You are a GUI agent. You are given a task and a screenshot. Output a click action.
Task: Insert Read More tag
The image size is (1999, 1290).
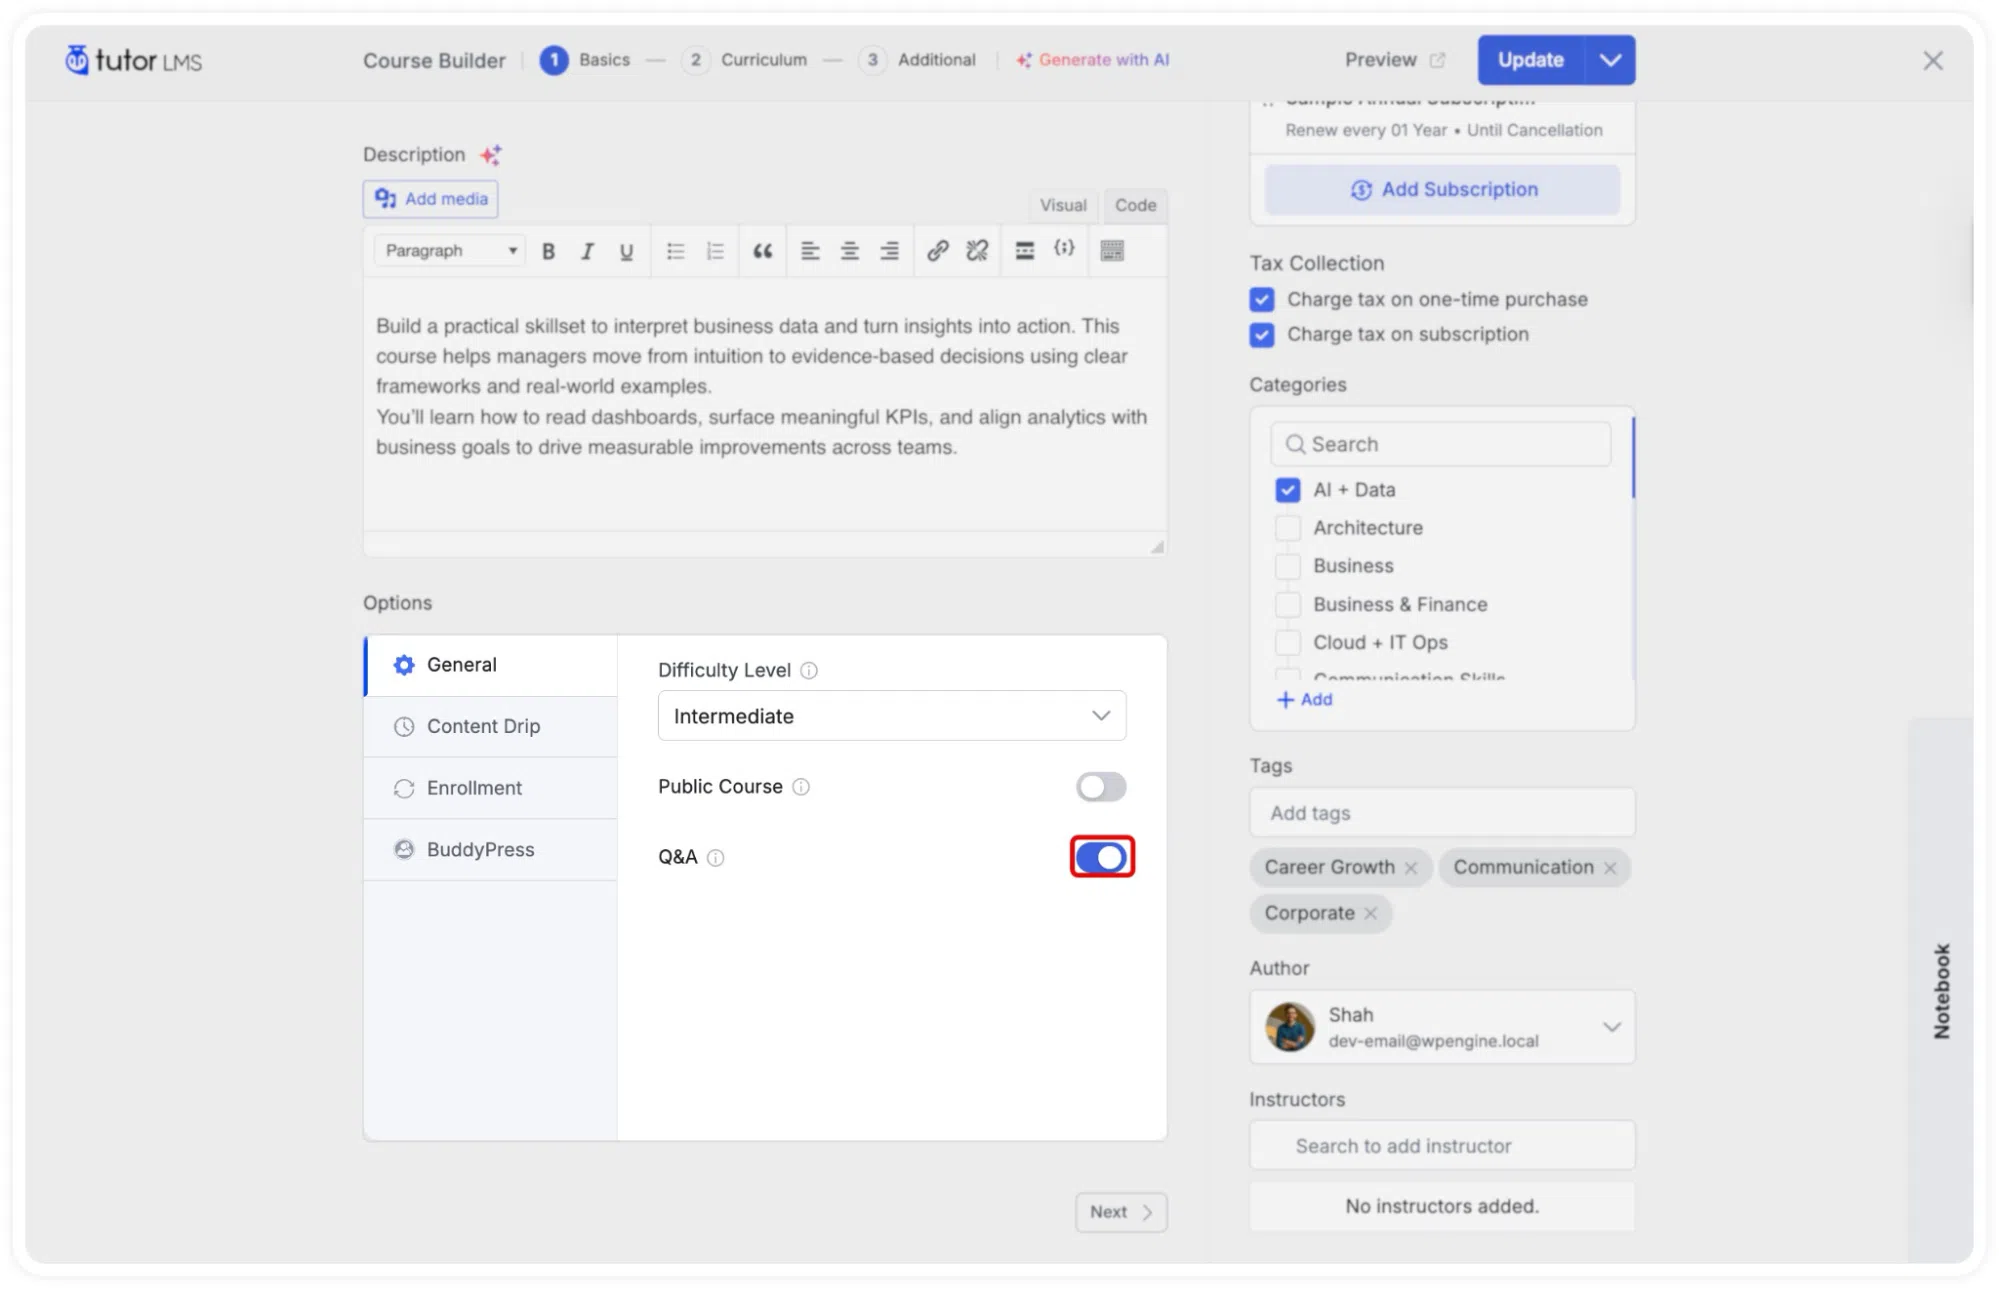[x=1025, y=251]
